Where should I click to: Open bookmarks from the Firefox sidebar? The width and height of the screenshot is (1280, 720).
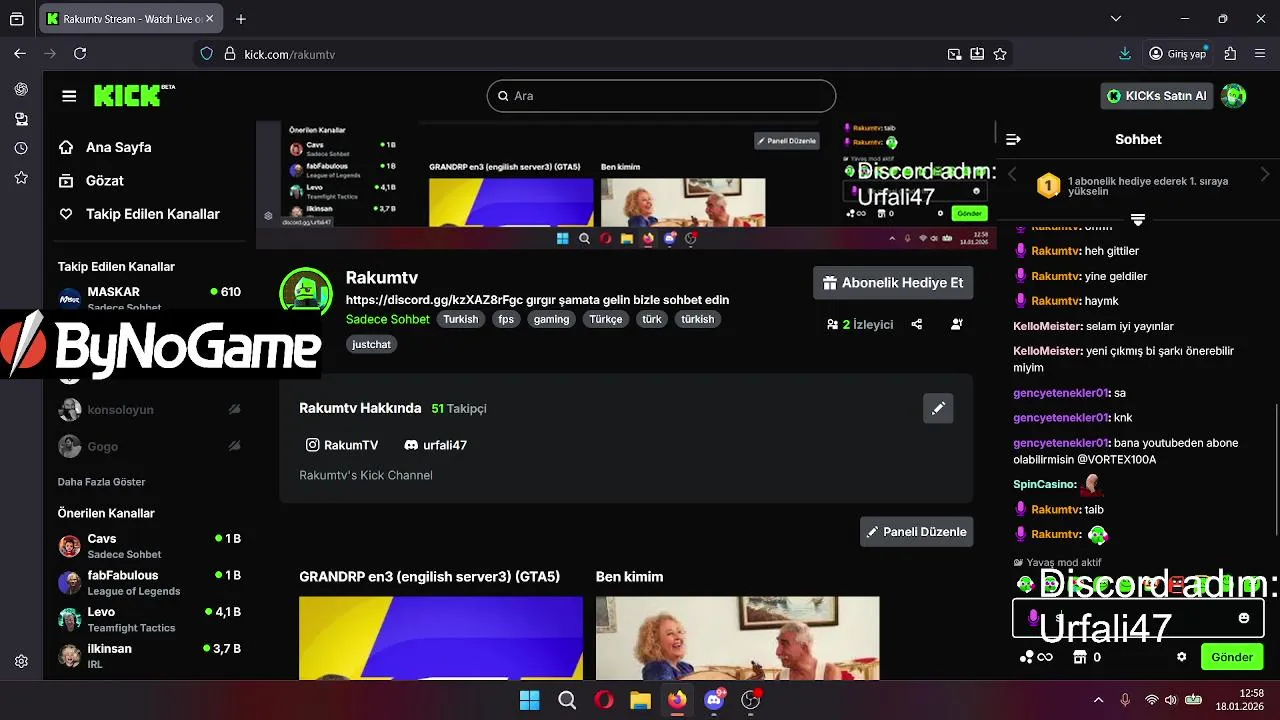(21, 177)
